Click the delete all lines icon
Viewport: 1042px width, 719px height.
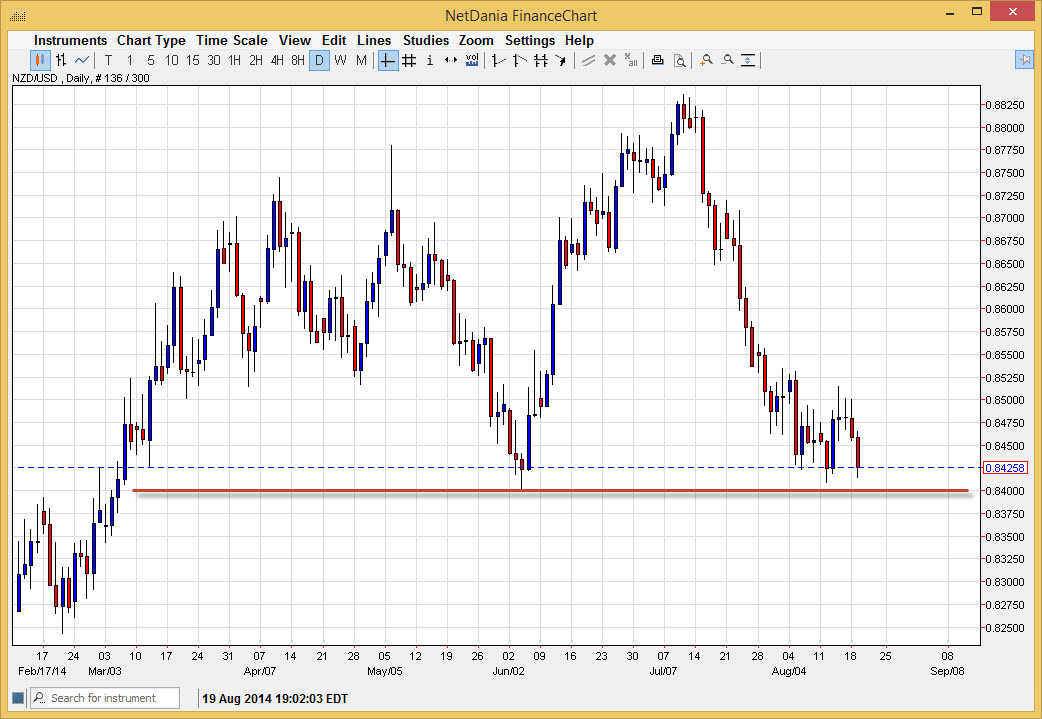631,61
